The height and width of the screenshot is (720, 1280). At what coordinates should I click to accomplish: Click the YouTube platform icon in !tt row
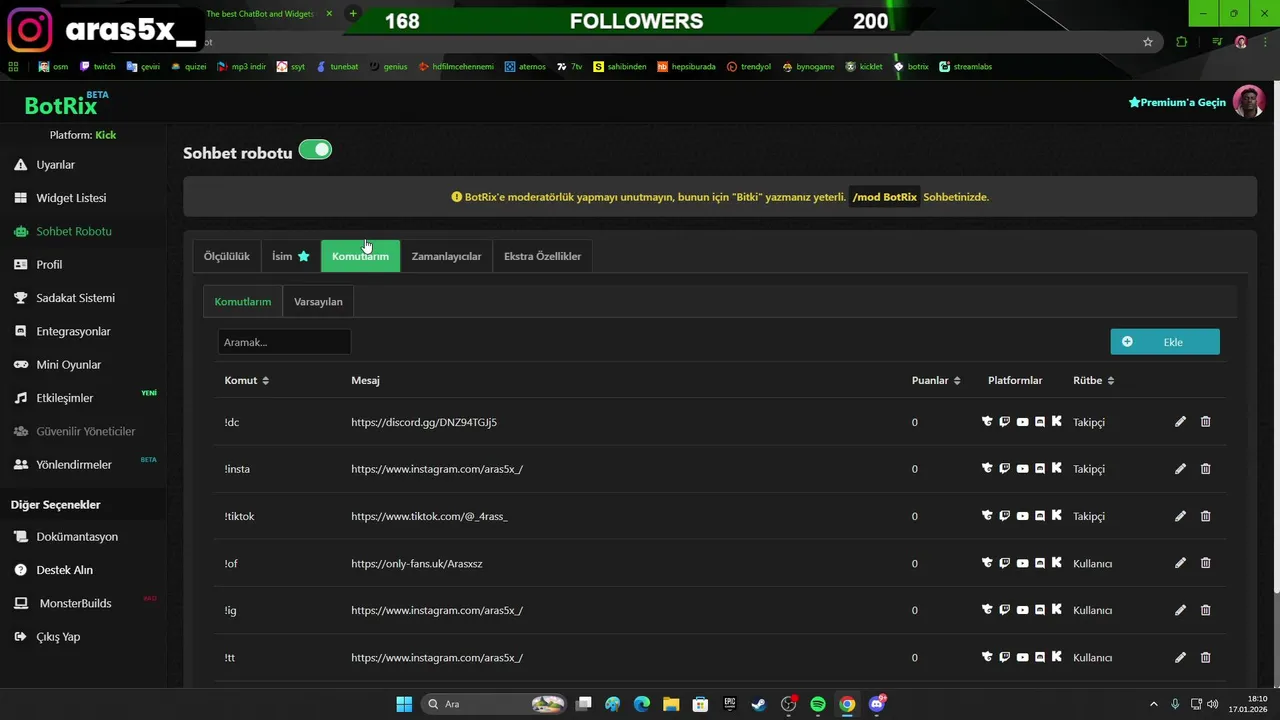click(x=1022, y=657)
